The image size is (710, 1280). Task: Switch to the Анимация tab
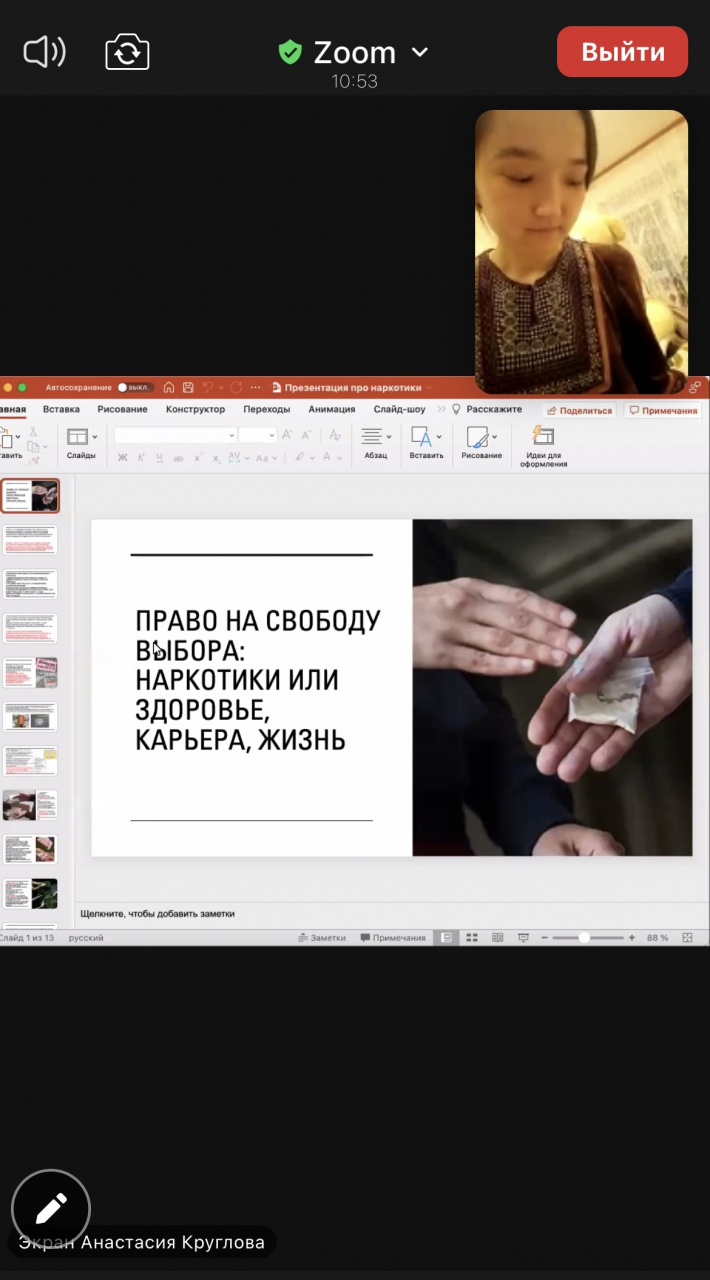(331, 409)
